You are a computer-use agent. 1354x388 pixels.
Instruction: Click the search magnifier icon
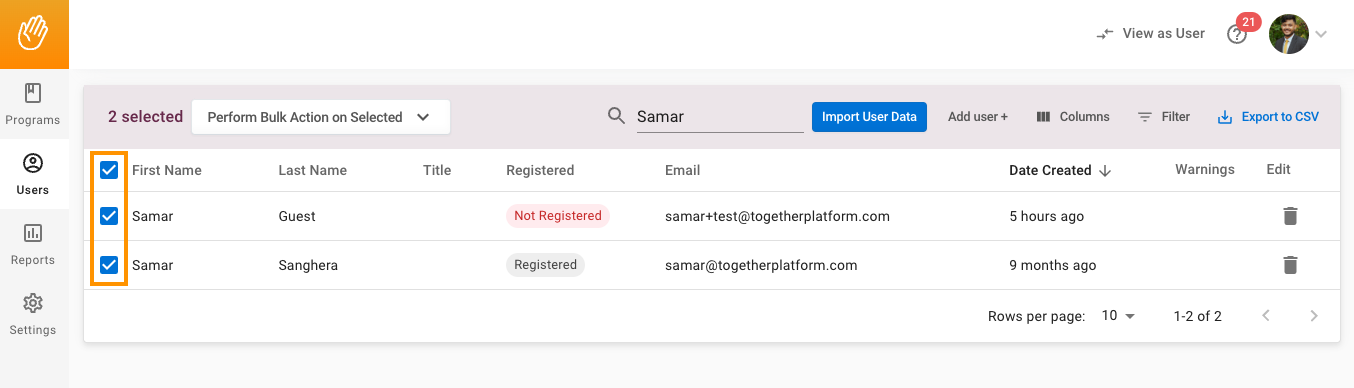pos(617,116)
